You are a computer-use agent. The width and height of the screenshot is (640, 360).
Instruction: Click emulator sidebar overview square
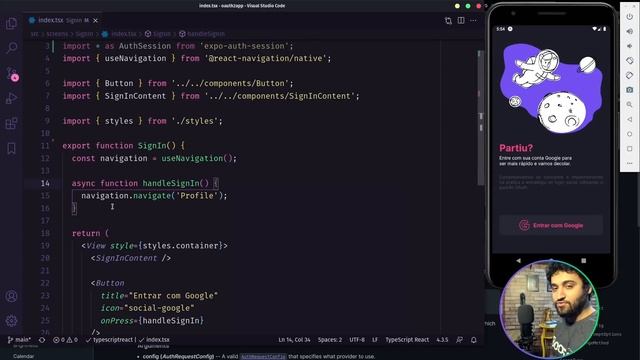pos(629,149)
